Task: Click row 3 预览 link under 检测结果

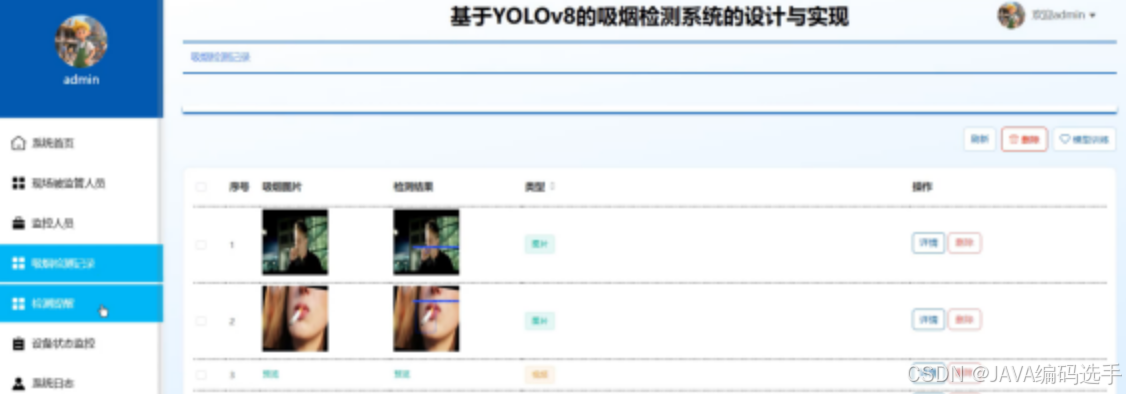Action: (x=401, y=374)
